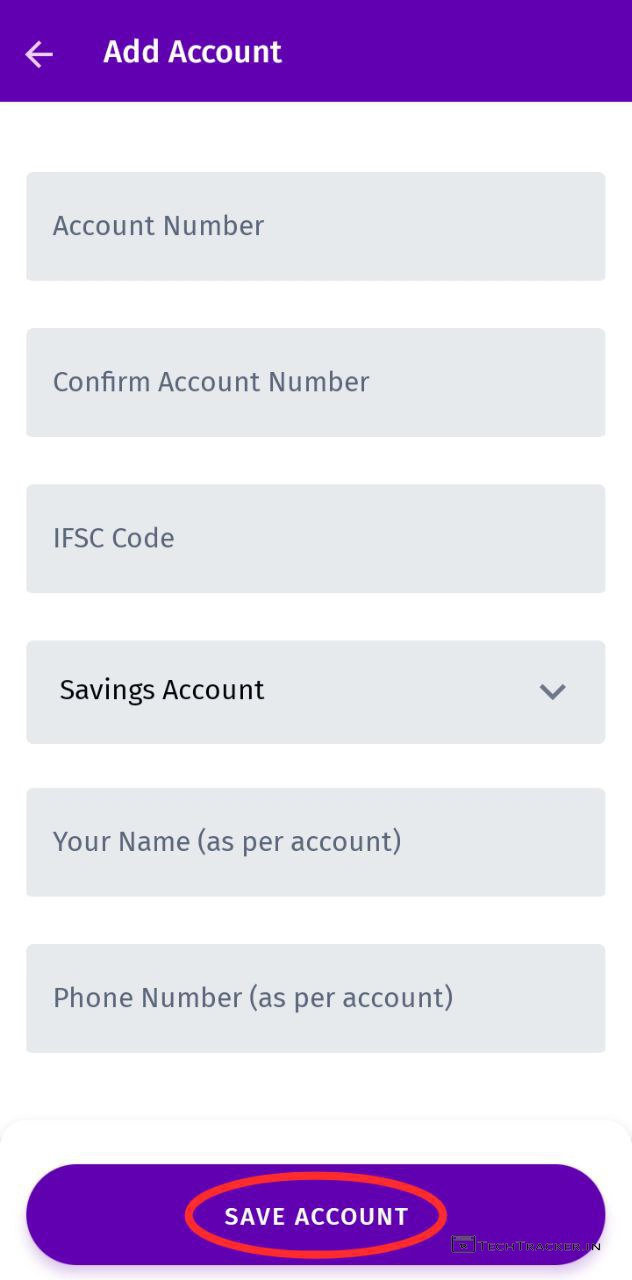Screen dimensions: 632x1280
Task: Click the 'Add Account' header title
Action: coord(193,52)
